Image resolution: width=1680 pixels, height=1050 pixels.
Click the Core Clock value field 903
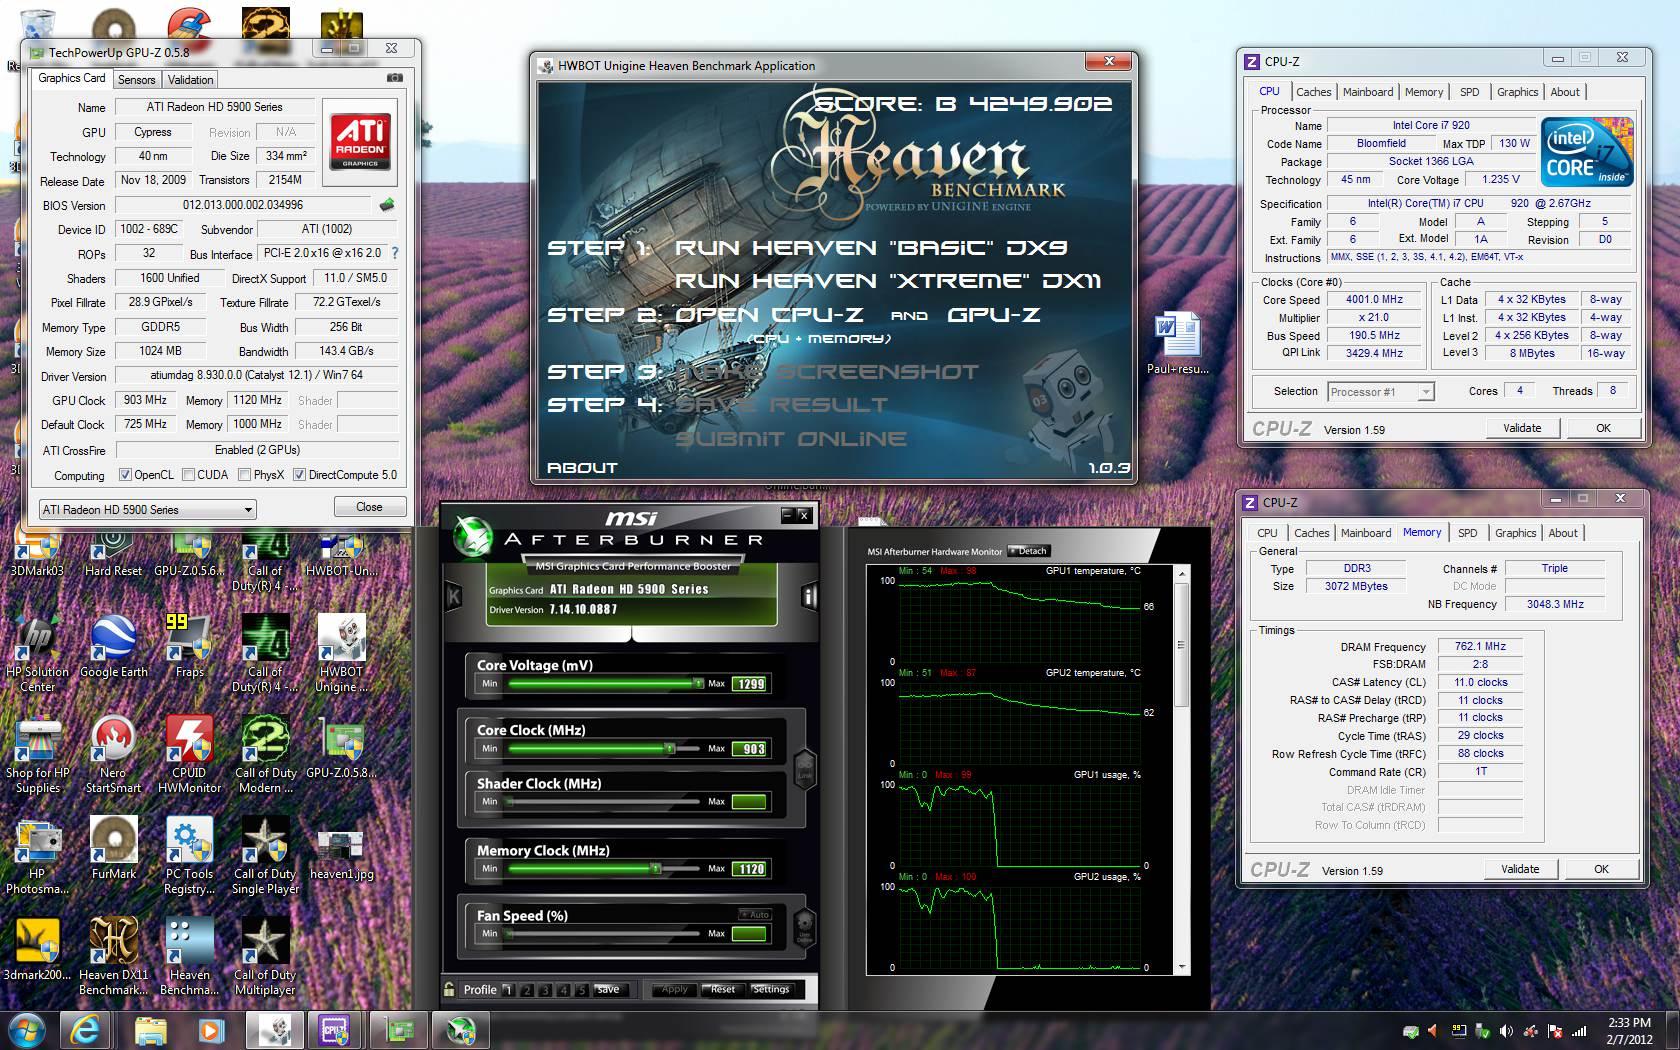(x=750, y=749)
